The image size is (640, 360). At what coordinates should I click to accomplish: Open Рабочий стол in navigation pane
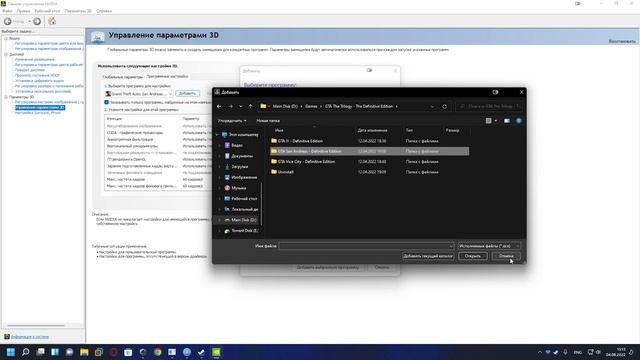(244, 199)
